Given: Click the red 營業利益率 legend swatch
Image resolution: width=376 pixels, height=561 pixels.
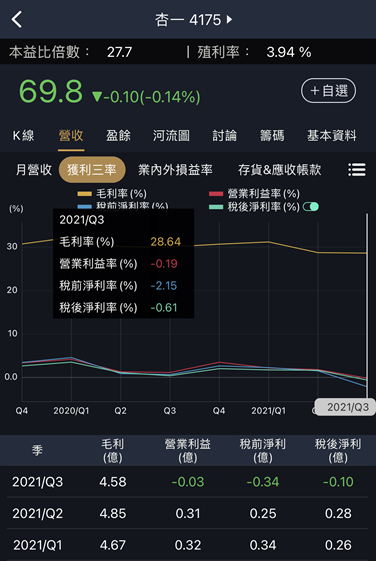Looking at the screenshot, I should coord(216,194).
